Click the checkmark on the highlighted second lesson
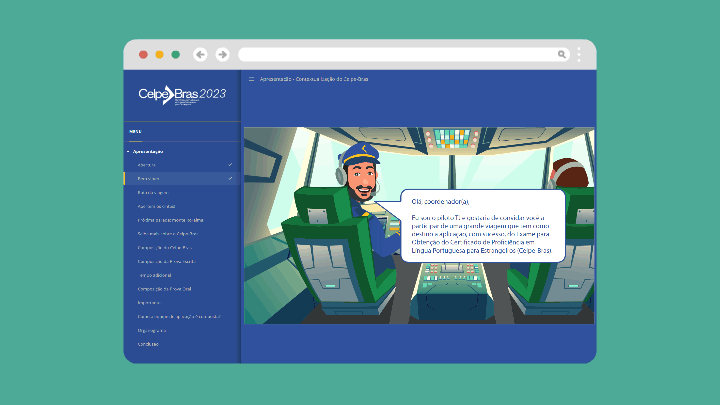 point(230,178)
